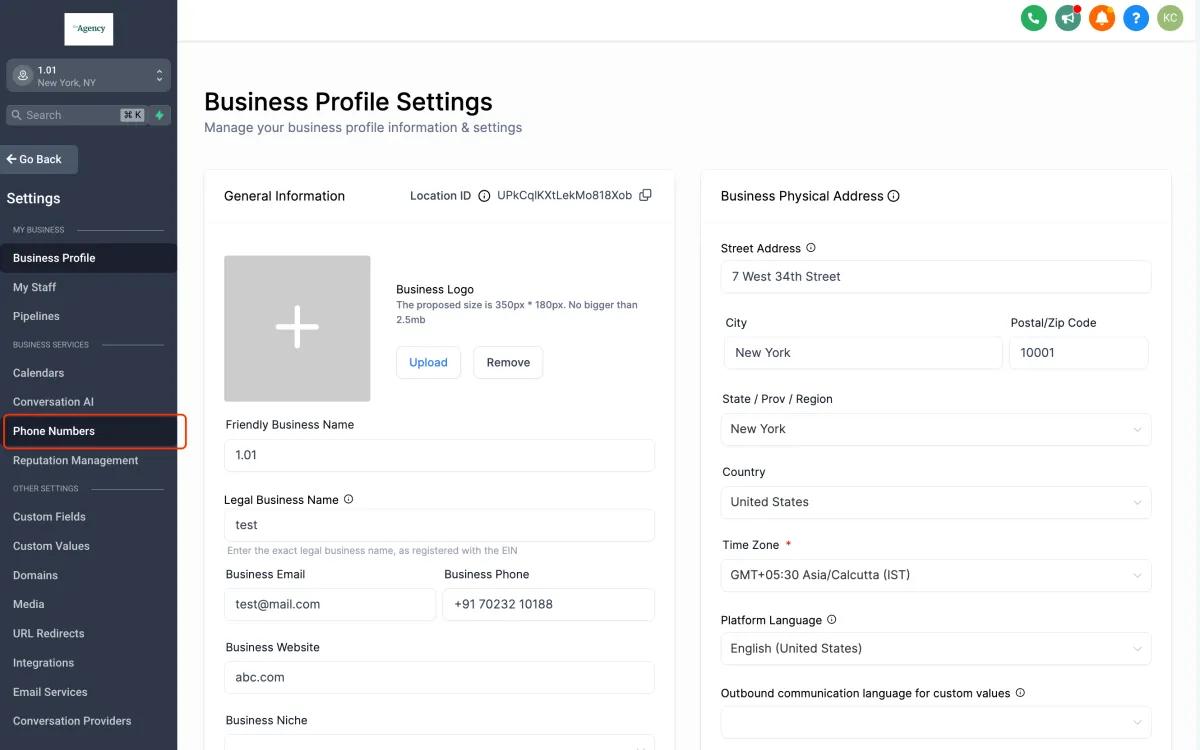Expand the Time Zone dropdown

[x=935, y=575]
